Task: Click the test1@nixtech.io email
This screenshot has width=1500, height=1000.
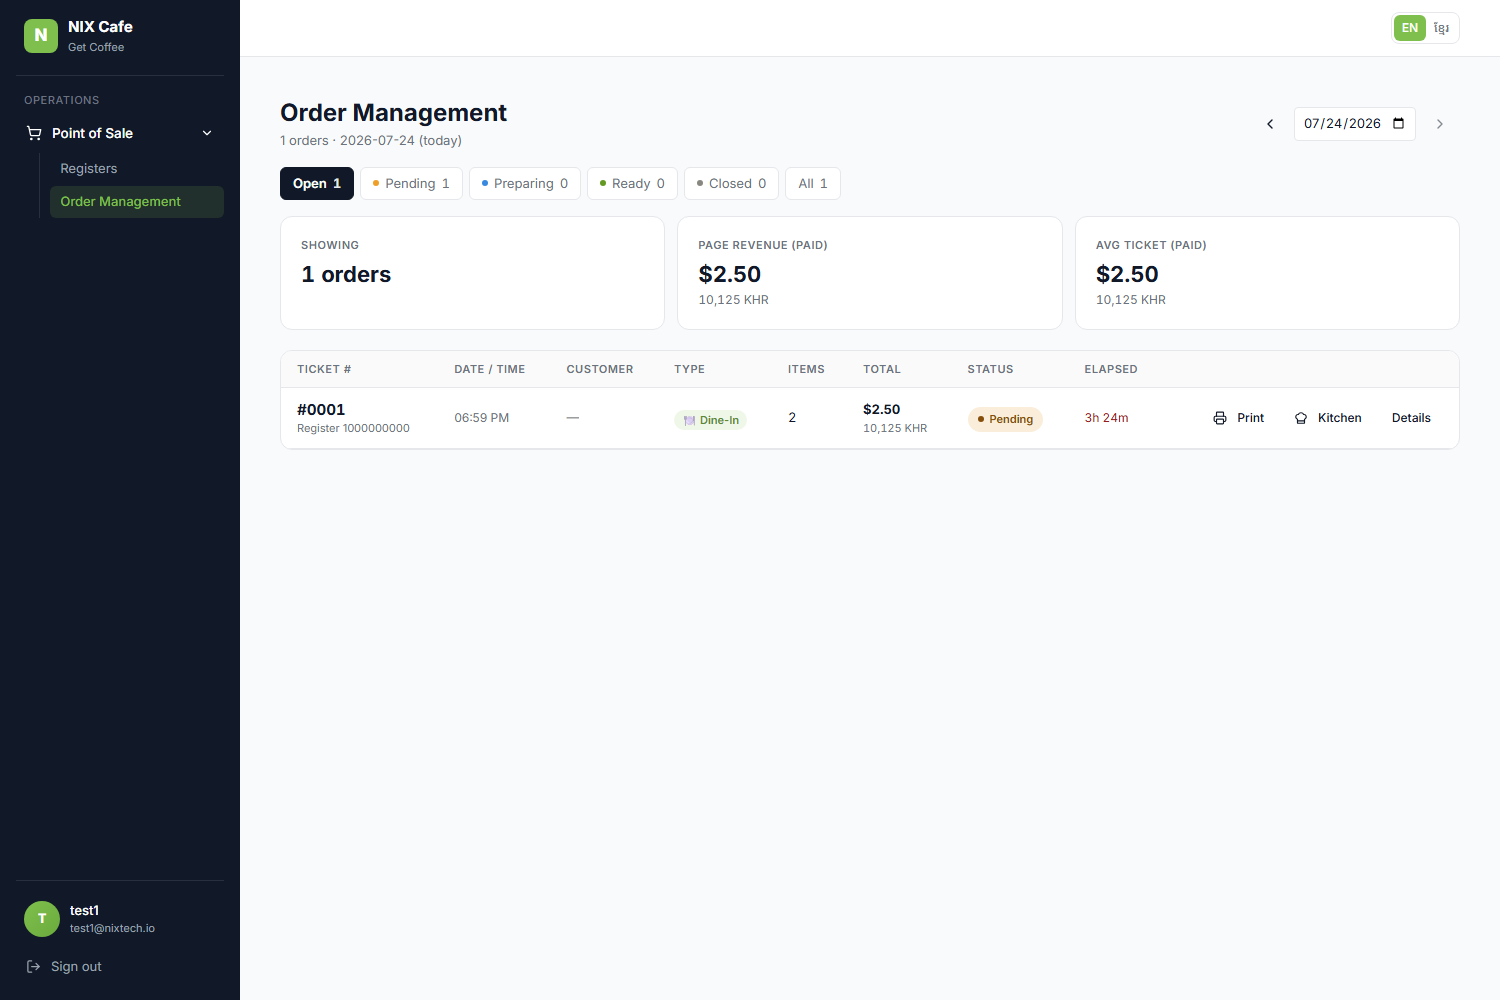Action: 112,929
